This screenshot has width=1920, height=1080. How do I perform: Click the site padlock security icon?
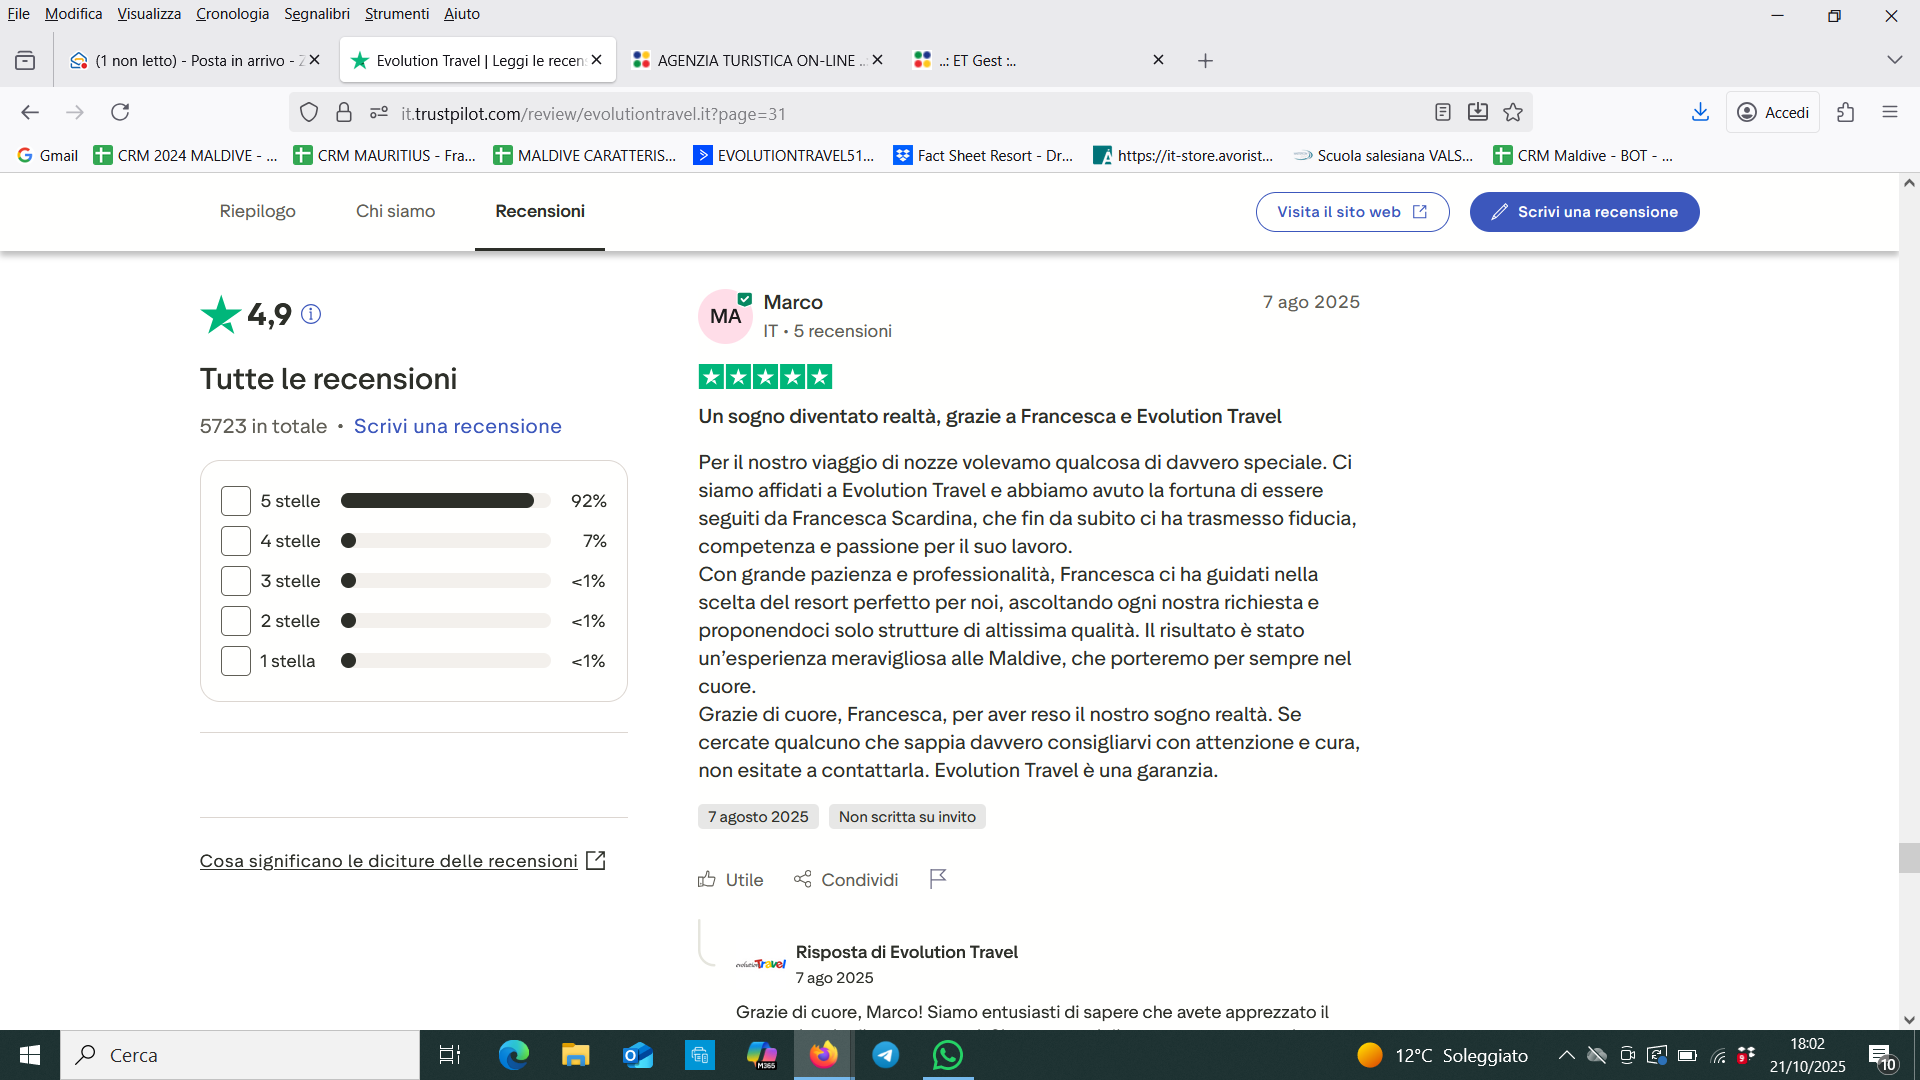pos(344,113)
